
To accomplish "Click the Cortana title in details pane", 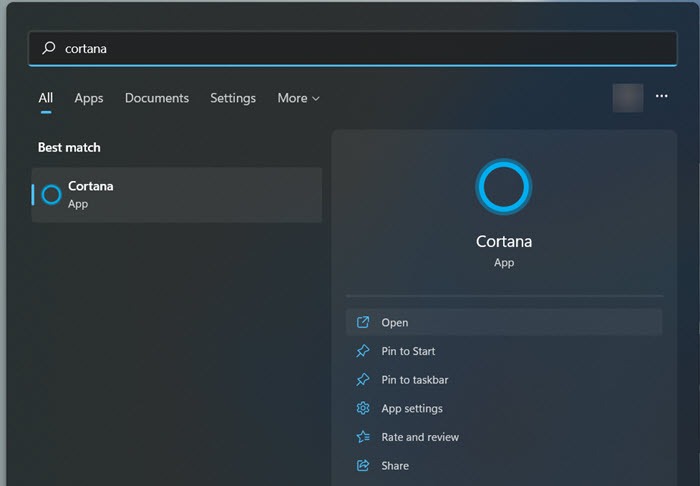I will tap(504, 241).
